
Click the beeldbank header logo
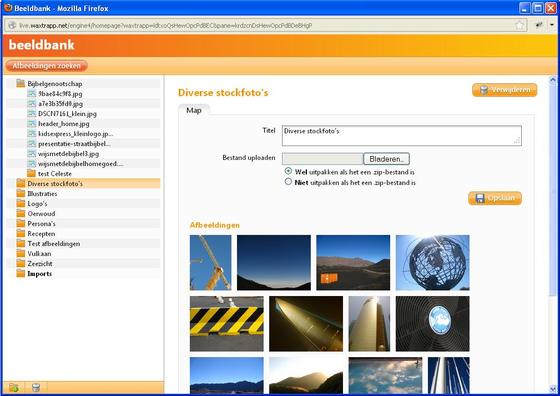[41, 45]
